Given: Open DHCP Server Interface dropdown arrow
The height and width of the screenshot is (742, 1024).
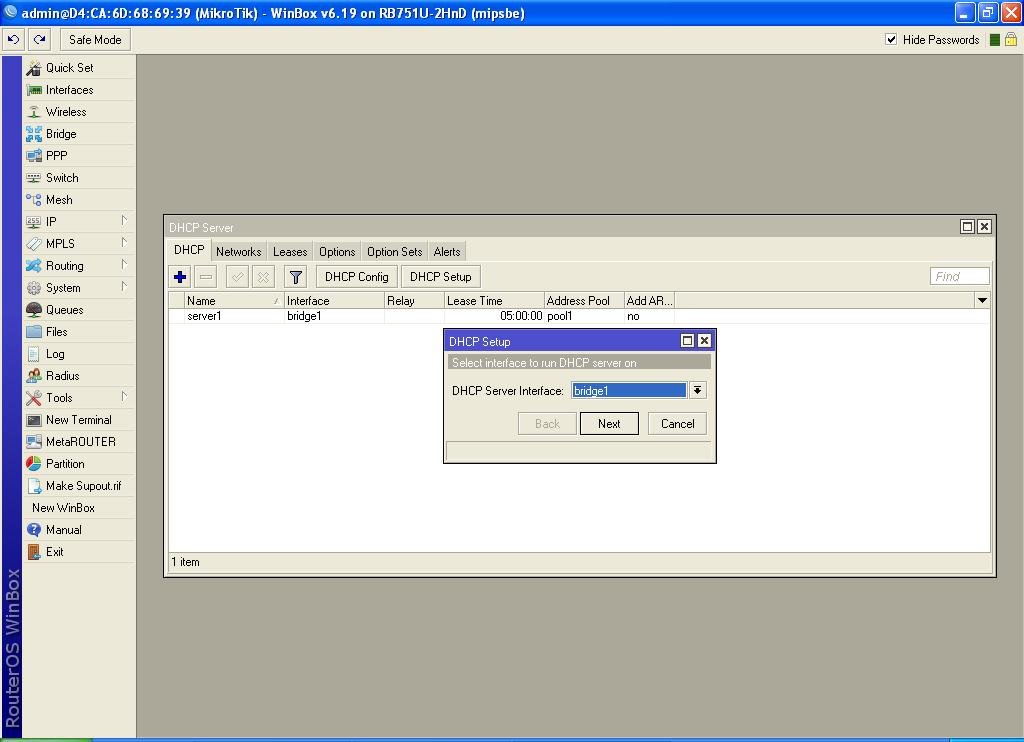Looking at the screenshot, I should (697, 391).
